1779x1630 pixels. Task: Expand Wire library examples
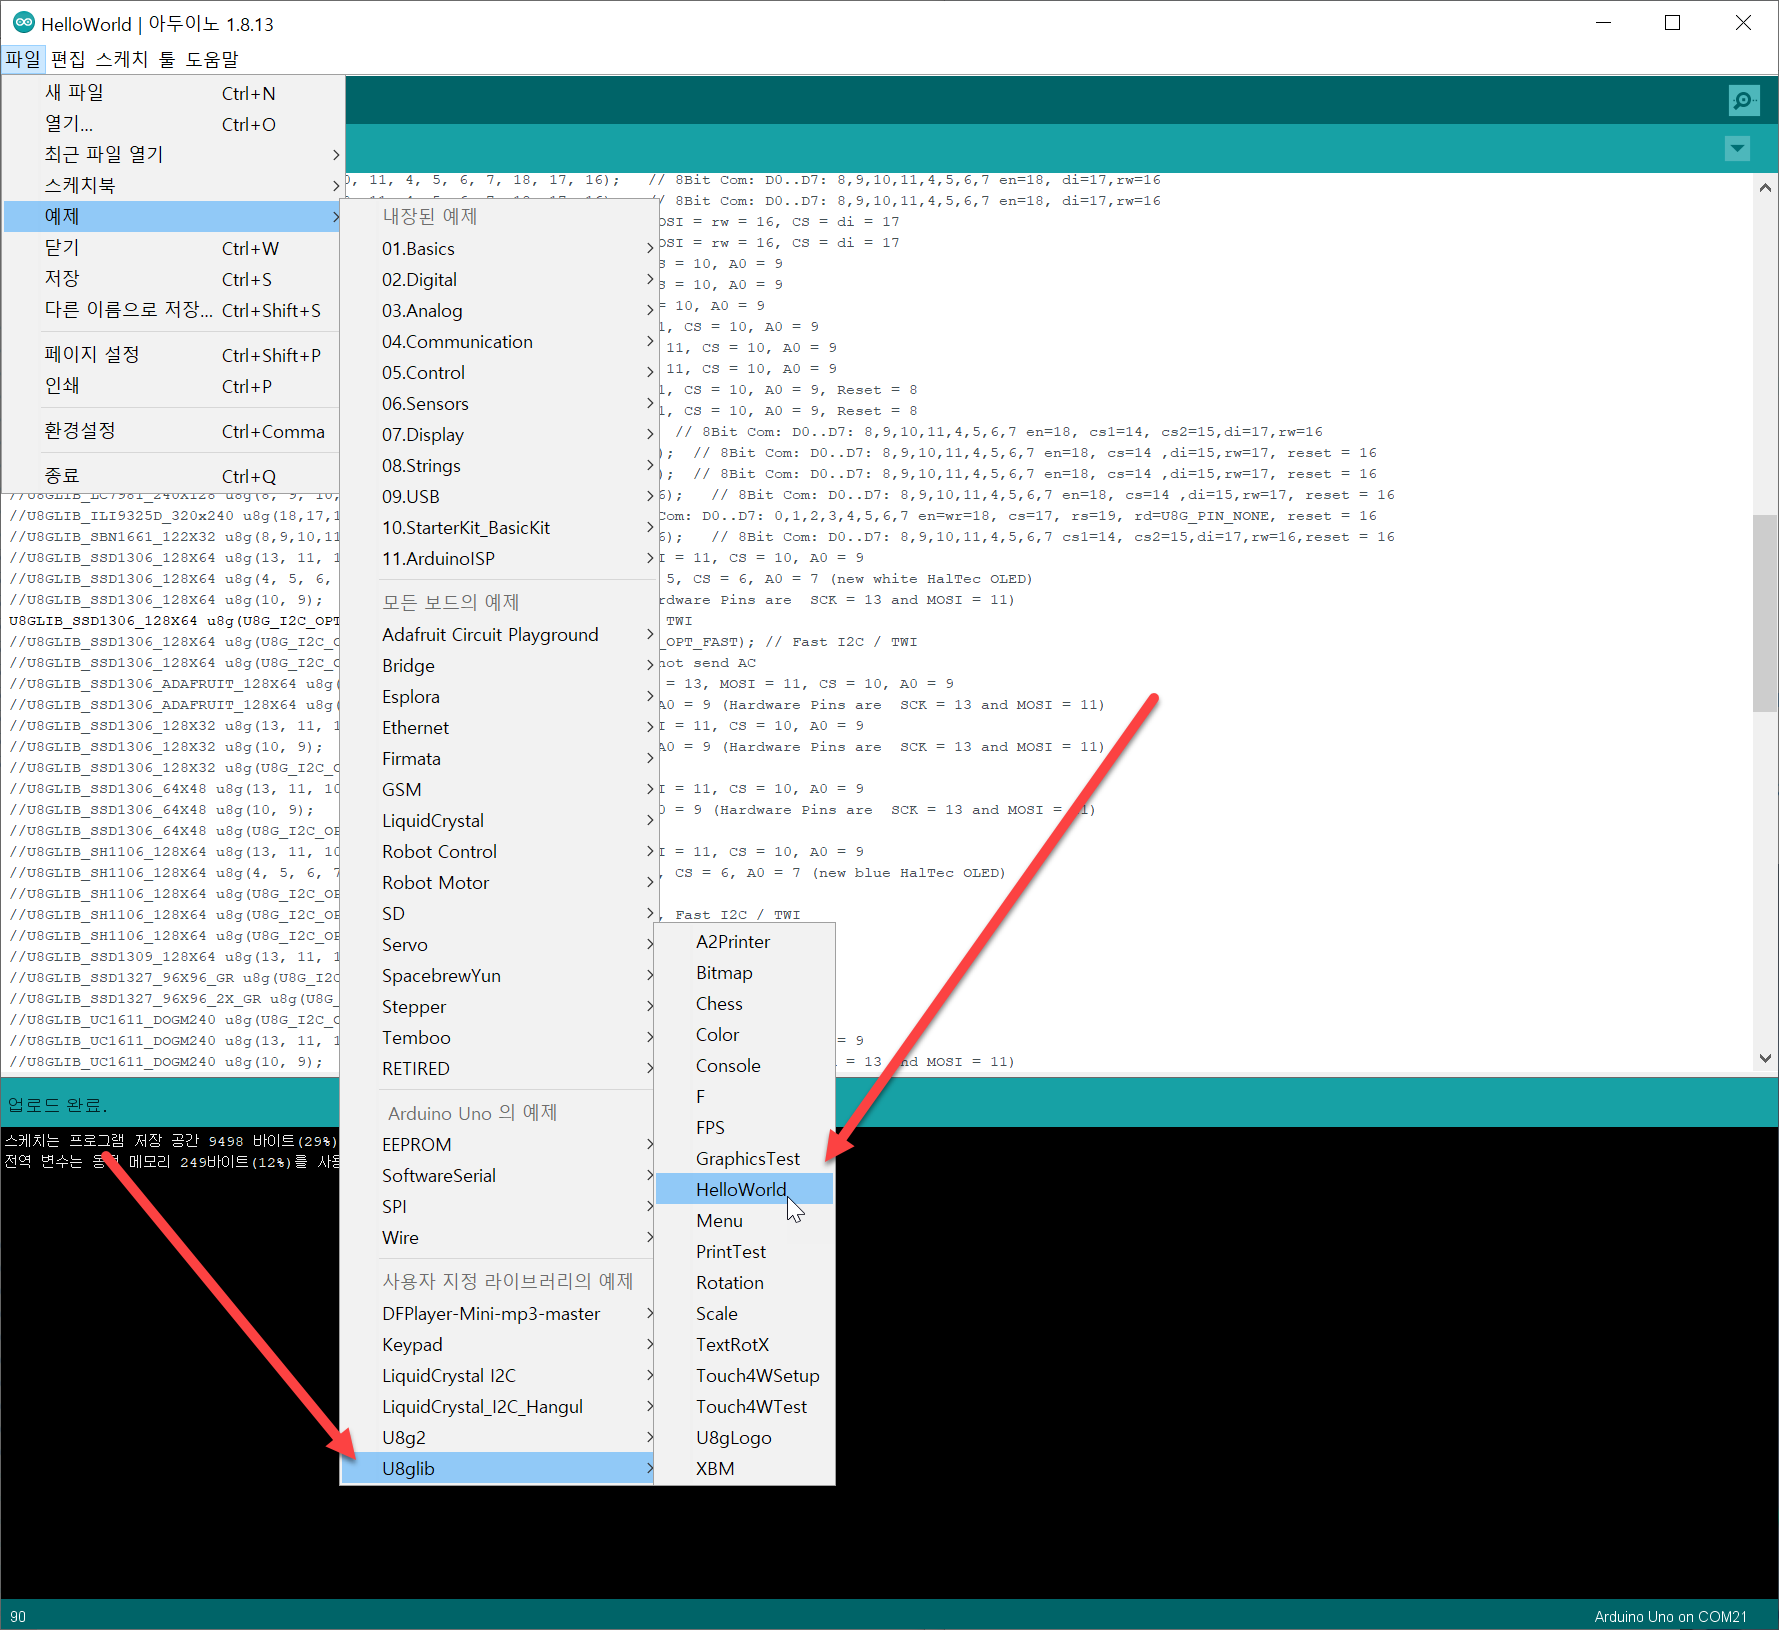pos(497,1238)
